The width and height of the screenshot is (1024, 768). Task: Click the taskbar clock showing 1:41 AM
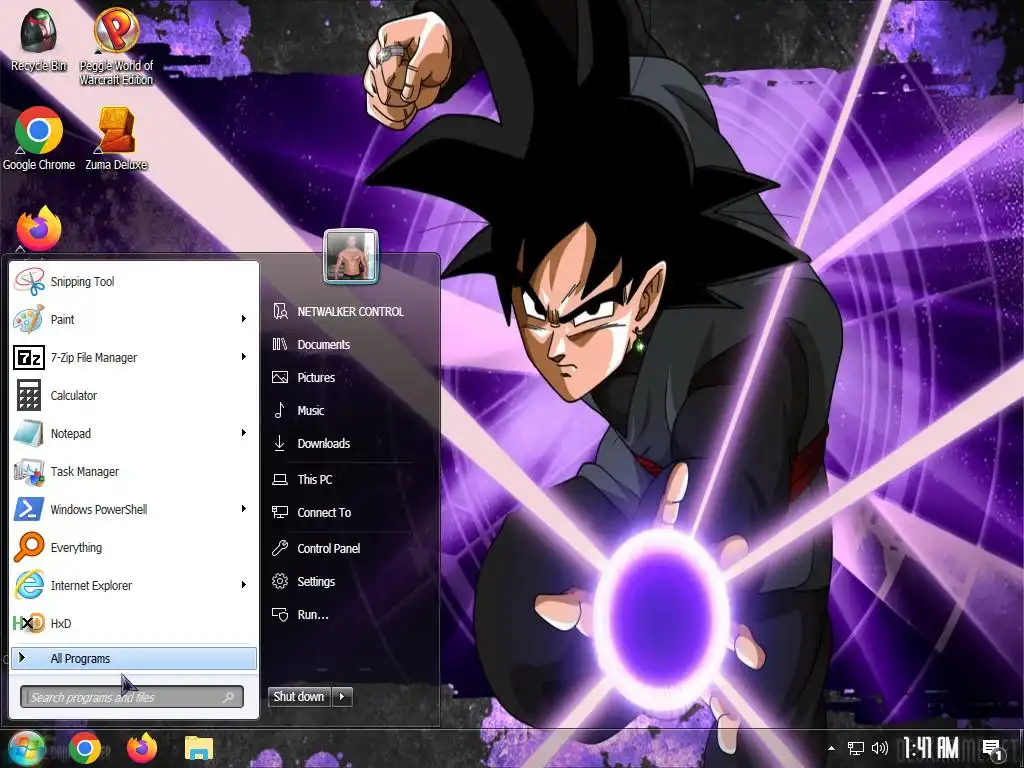click(x=931, y=748)
